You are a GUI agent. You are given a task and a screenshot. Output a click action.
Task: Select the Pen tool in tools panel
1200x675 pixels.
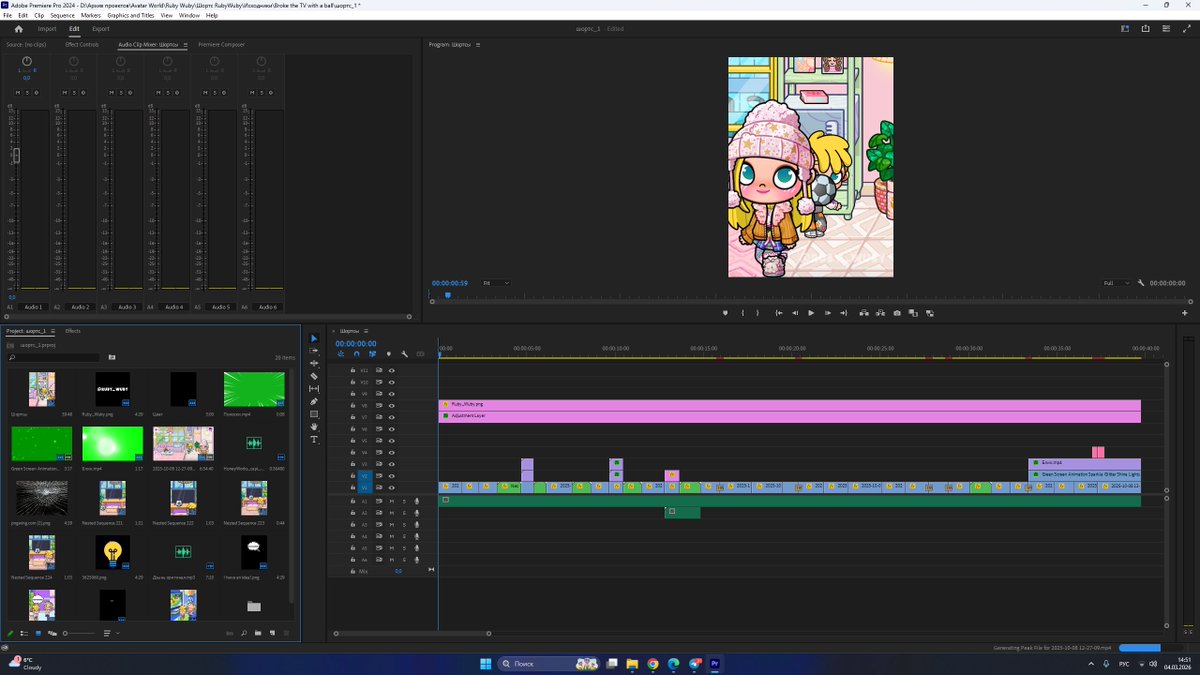[314, 401]
